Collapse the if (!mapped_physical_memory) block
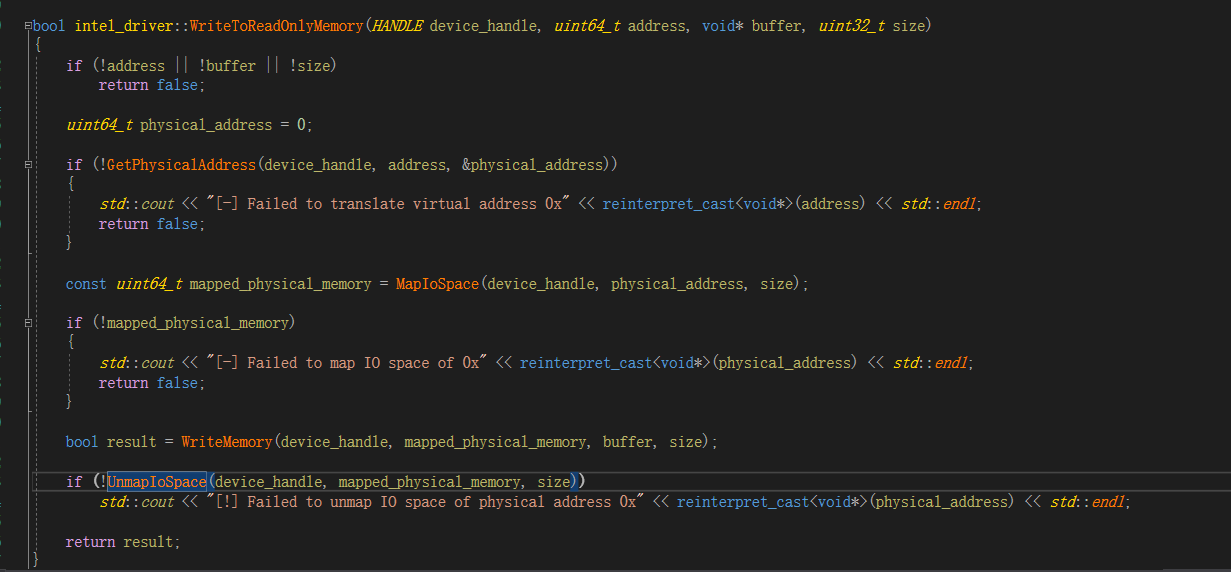This screenshot has height=572, width=1231. tap(29, 323)
